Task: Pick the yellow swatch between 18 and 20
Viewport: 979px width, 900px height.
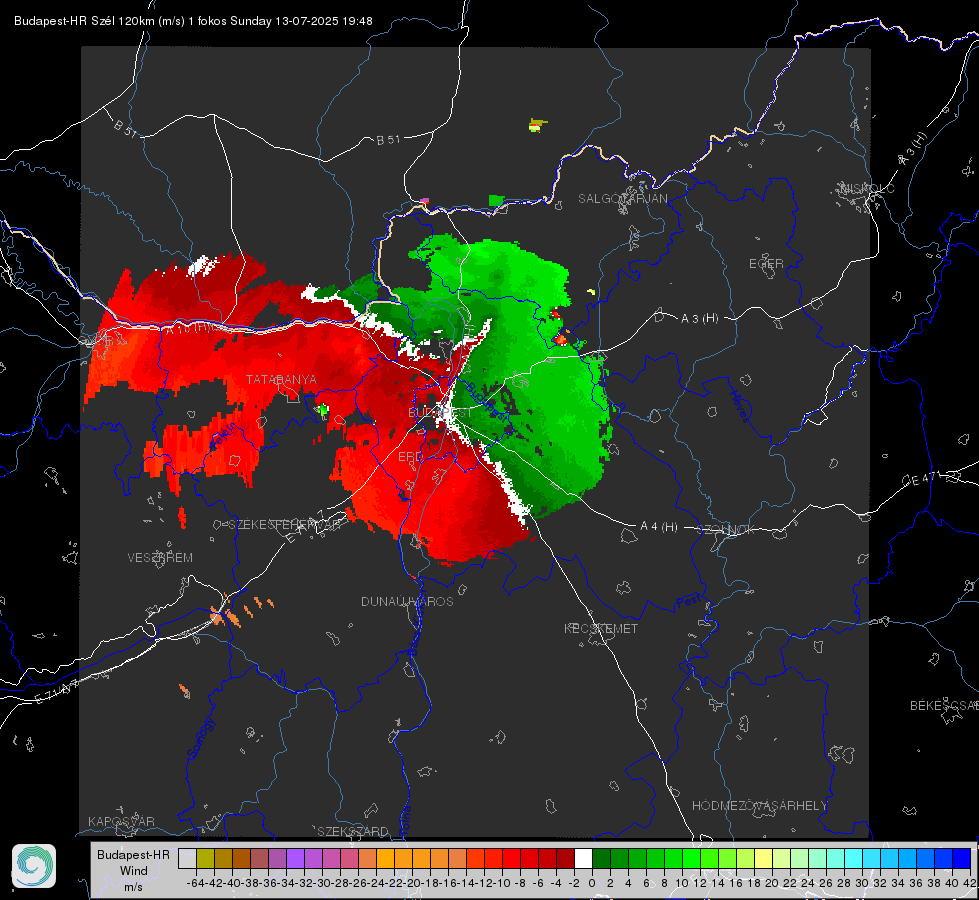Action: [764, 858]
